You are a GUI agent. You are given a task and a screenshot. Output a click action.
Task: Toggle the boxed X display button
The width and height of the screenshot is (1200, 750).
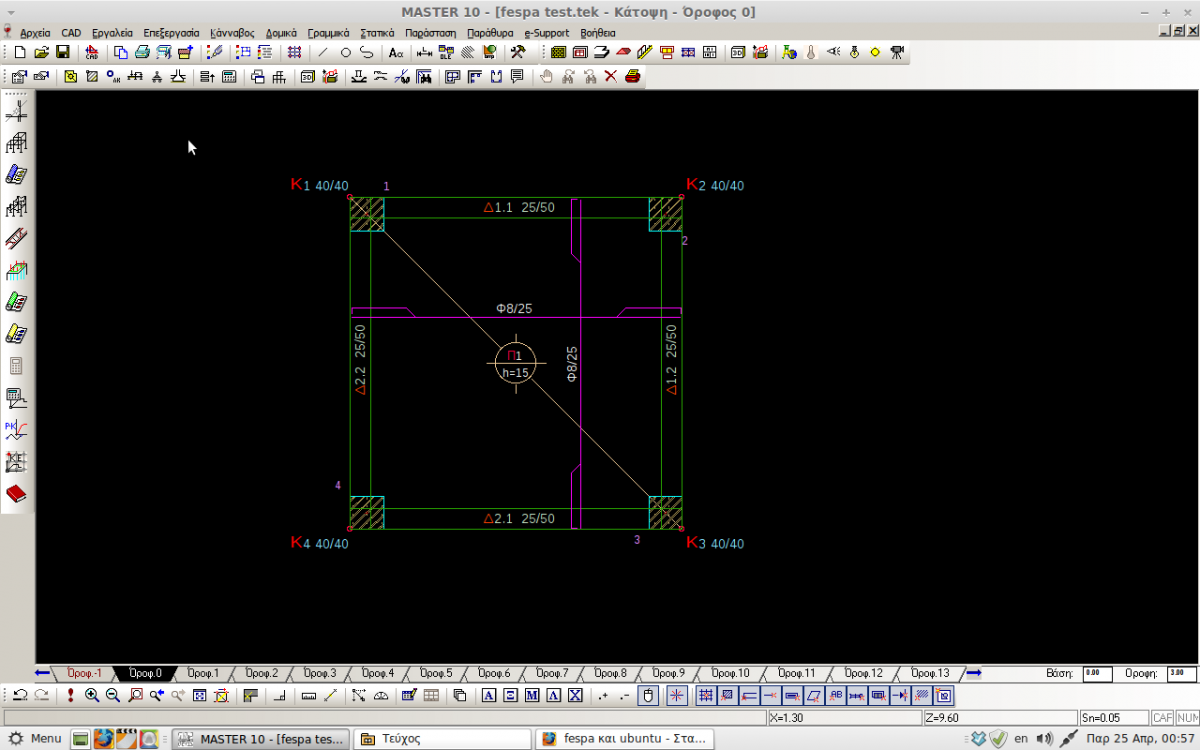(575, 695)
